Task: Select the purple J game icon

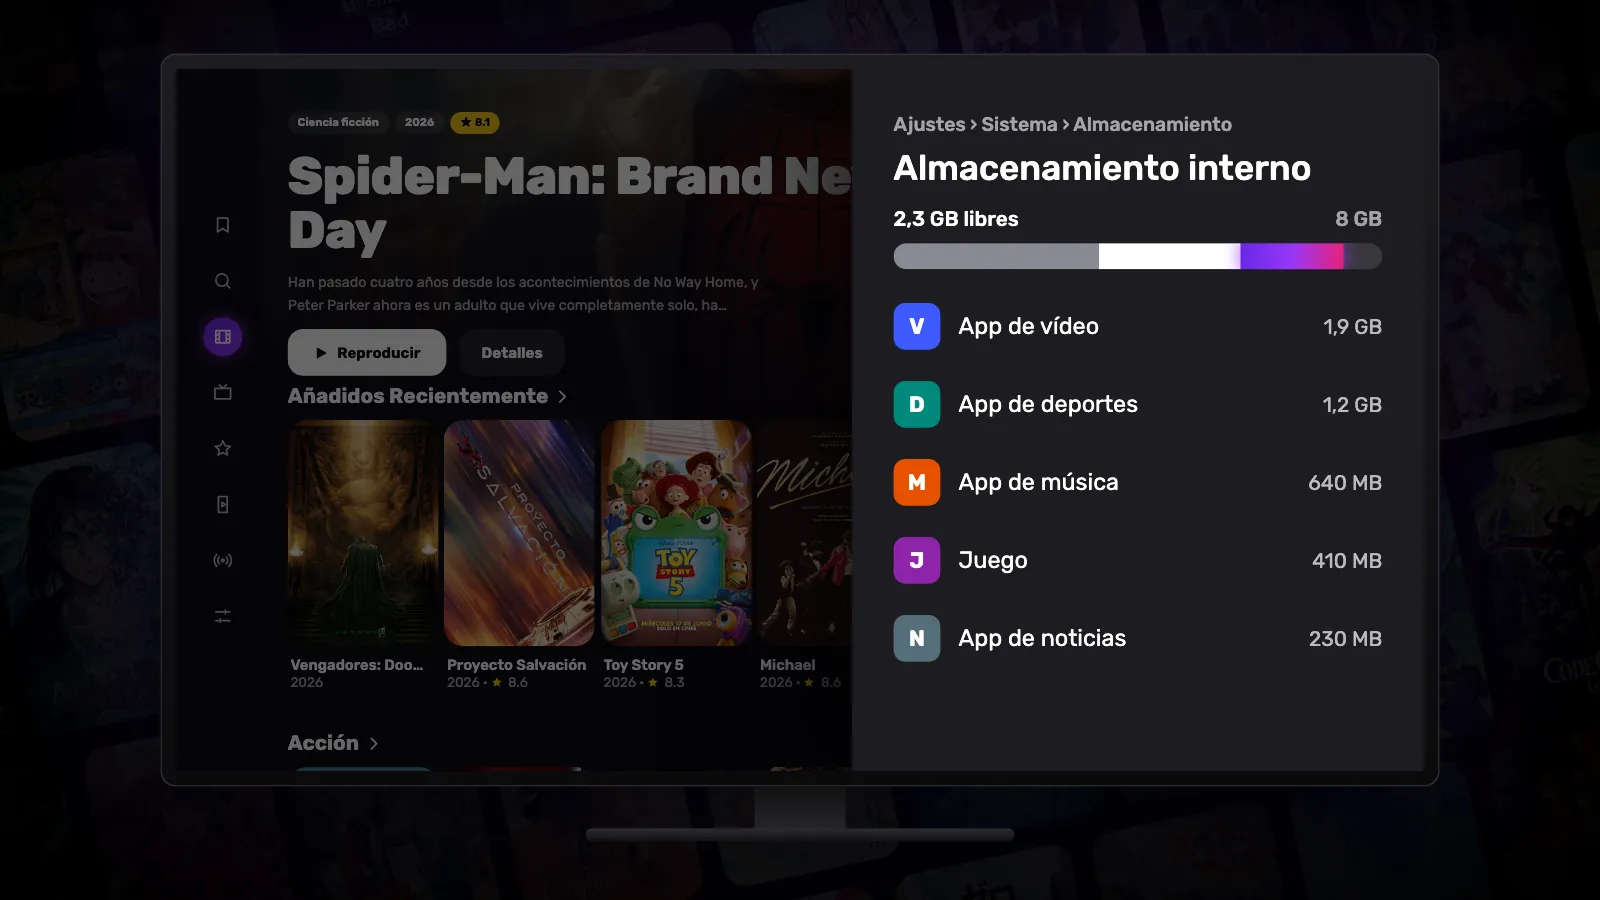Action: (x=917, y=560)
